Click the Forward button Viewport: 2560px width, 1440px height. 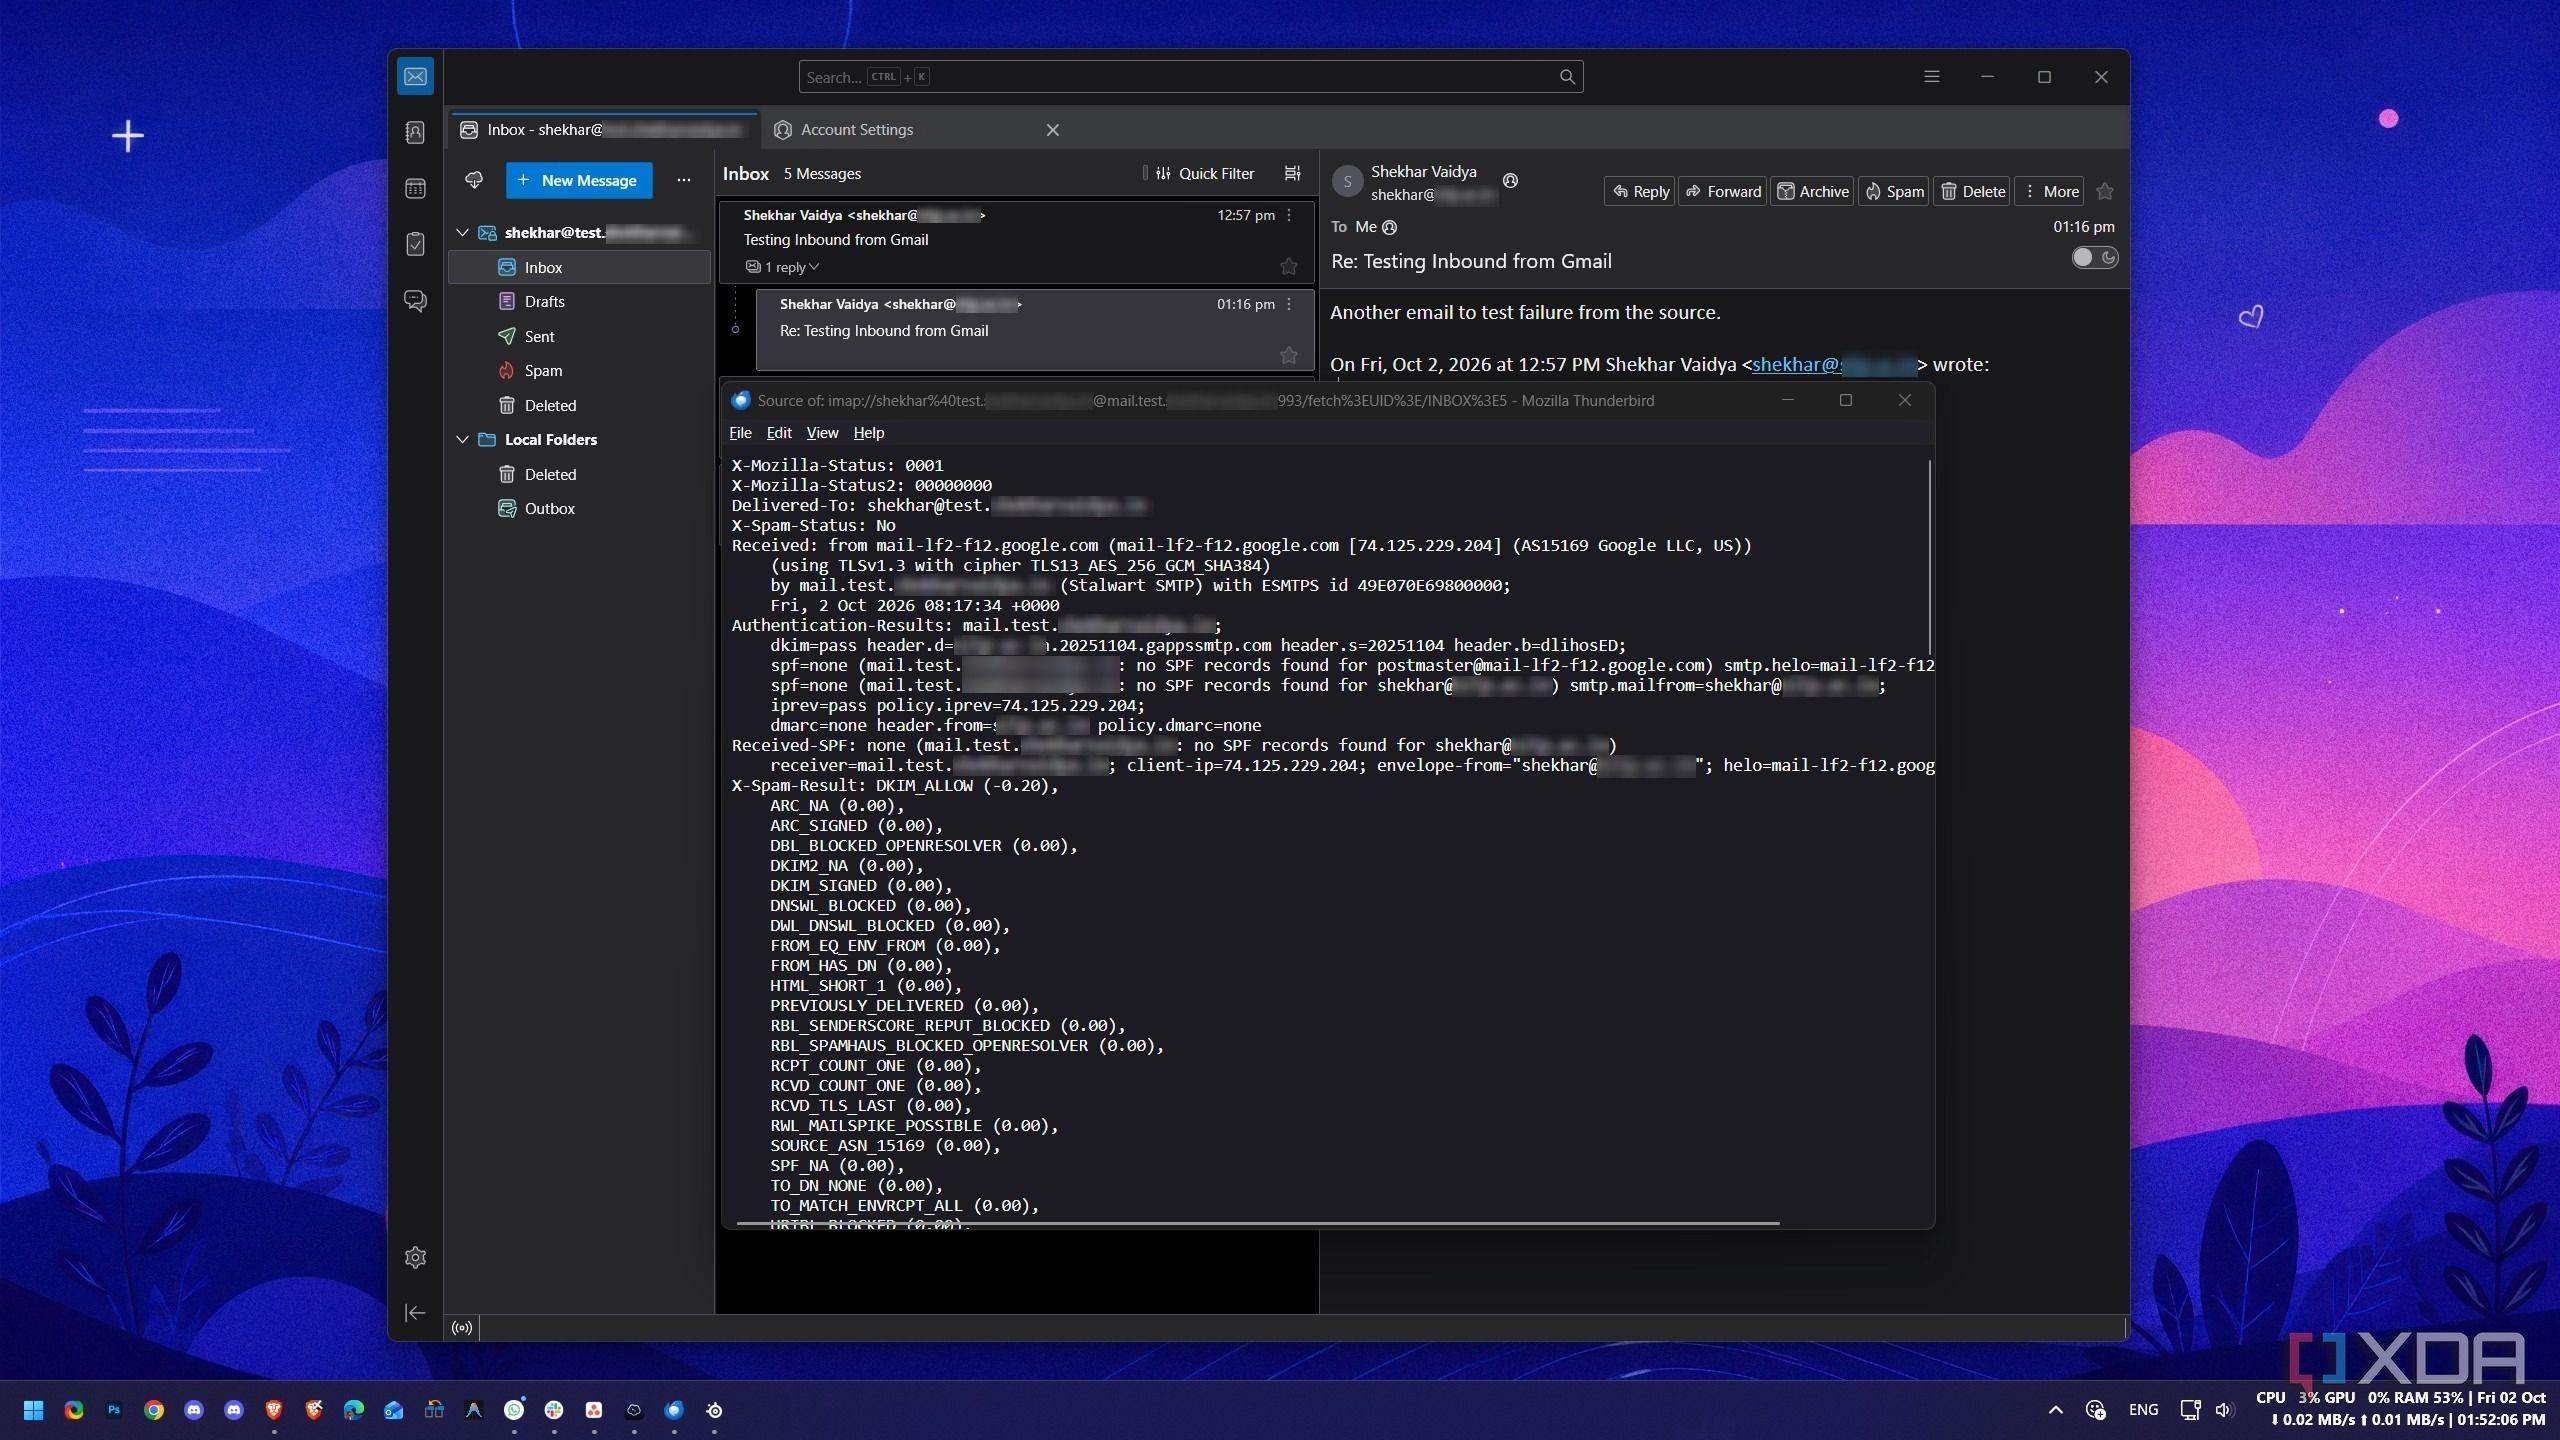1723,191
